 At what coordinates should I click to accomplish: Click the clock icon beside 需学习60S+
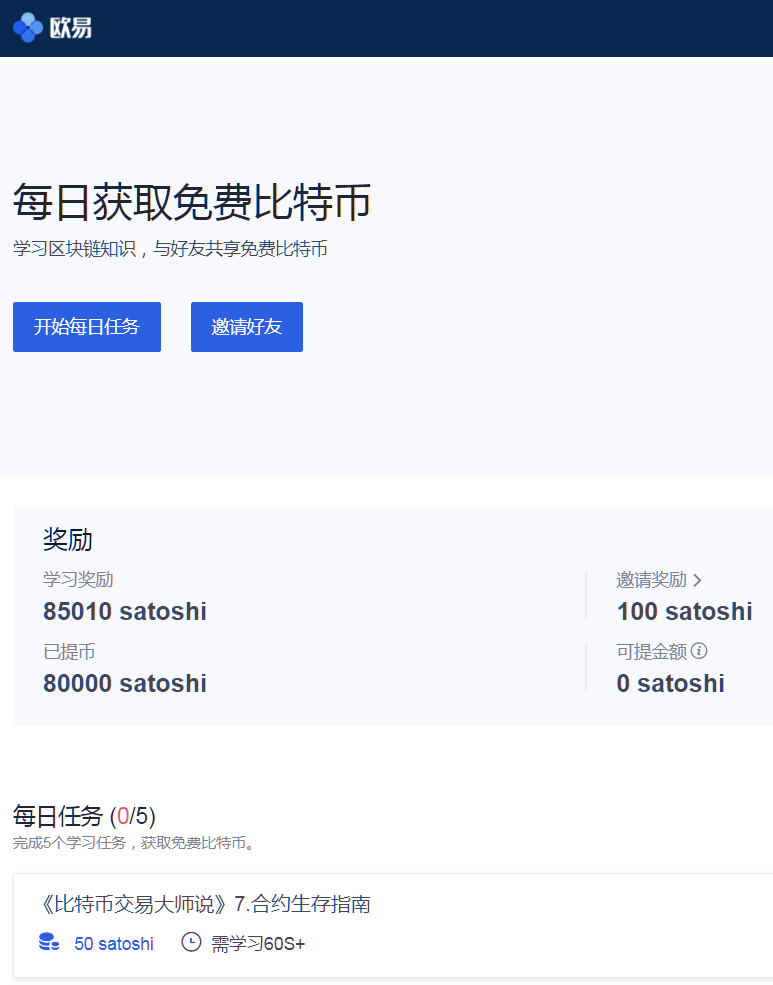click(192, 942)
